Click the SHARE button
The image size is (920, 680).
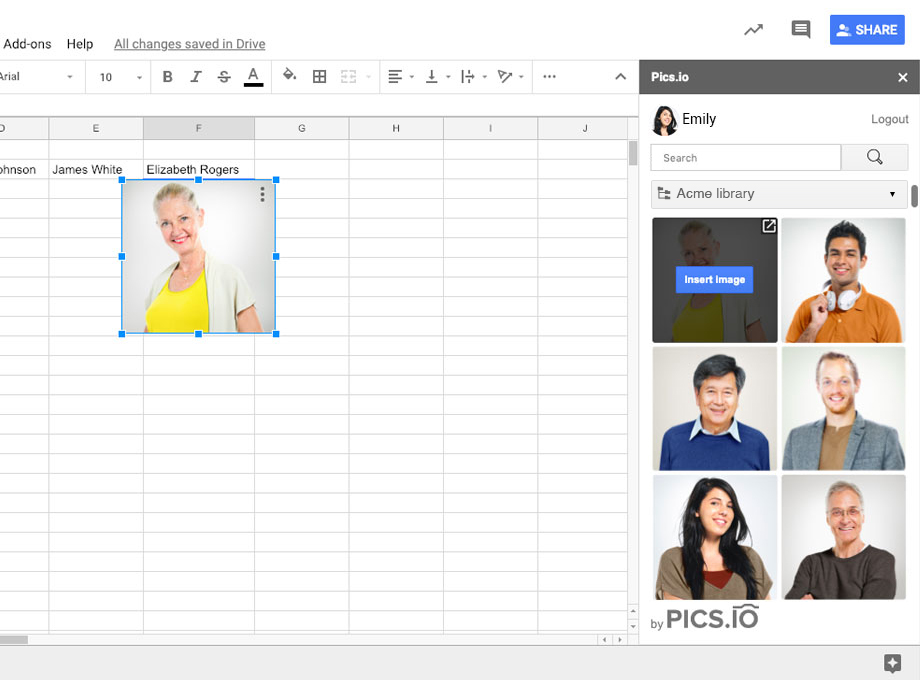(x=867, y=30)
